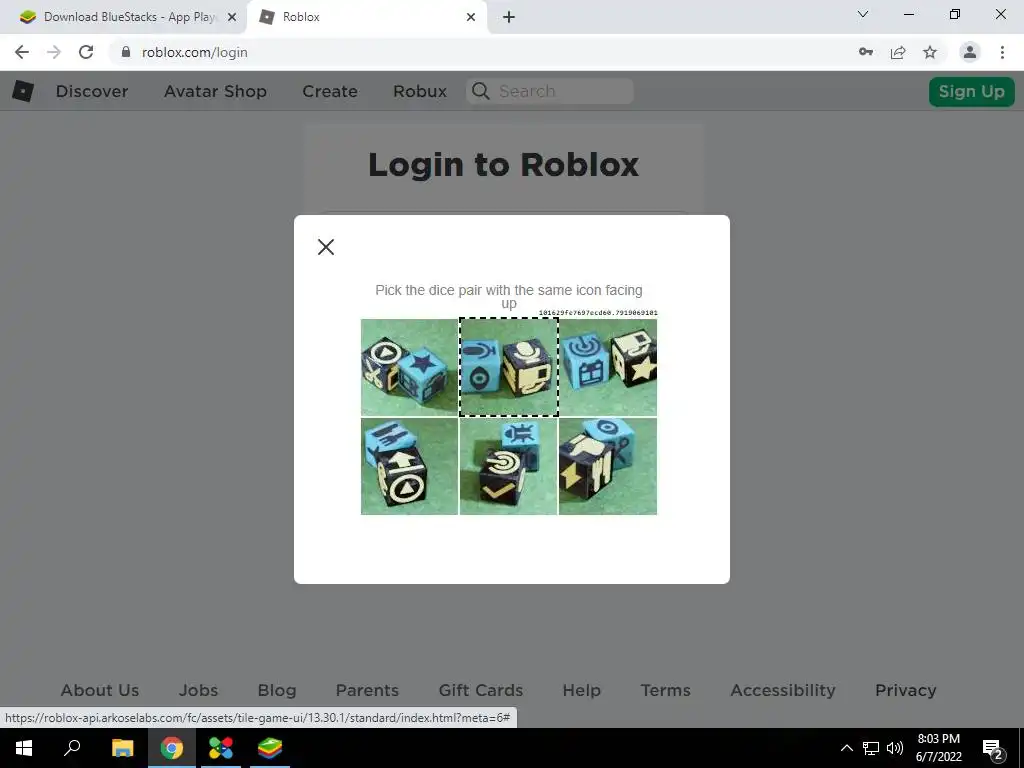
Task: Open the colorful pinwheel taskbar app
Action: click(x=221, y=748)
